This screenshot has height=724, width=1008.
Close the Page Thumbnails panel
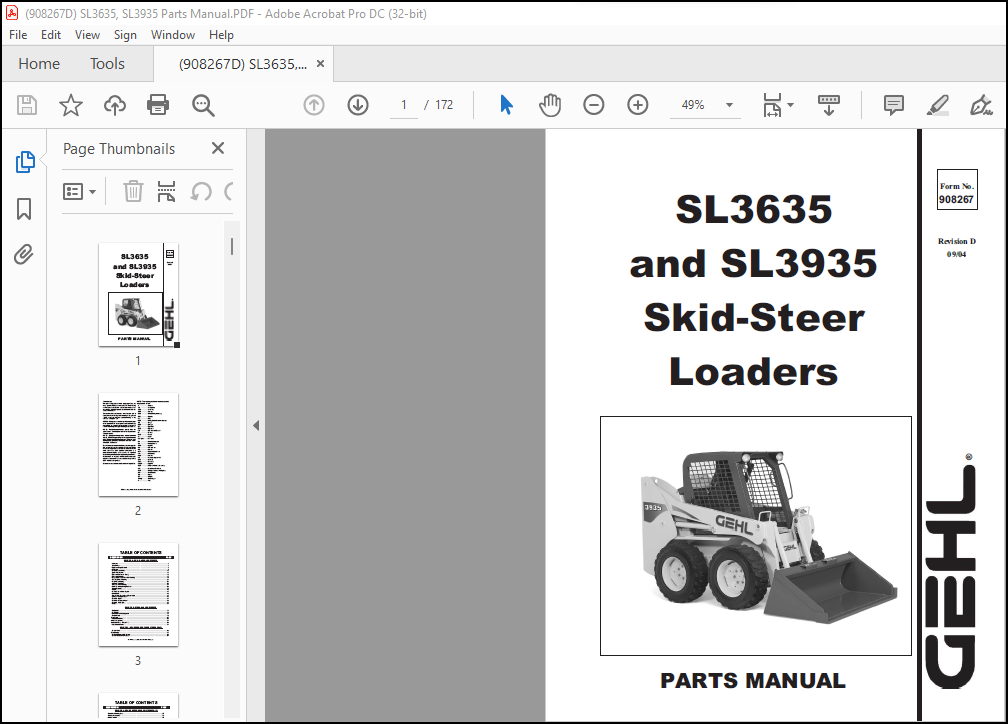click(x=218, y=149)
